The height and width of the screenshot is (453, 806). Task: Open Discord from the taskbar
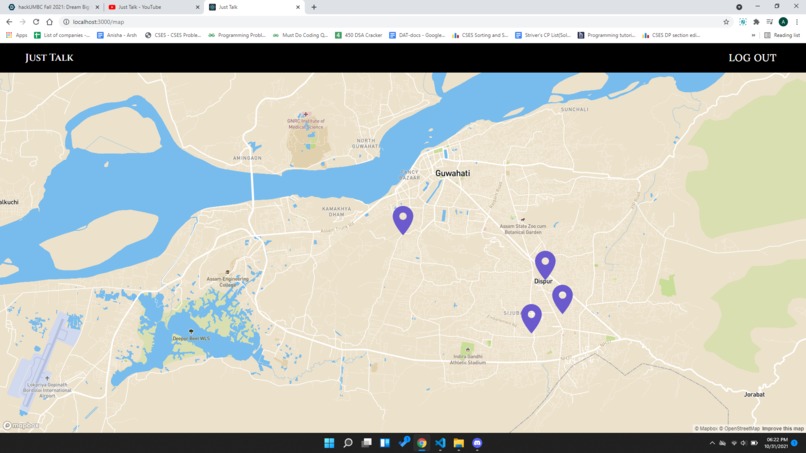477,443
